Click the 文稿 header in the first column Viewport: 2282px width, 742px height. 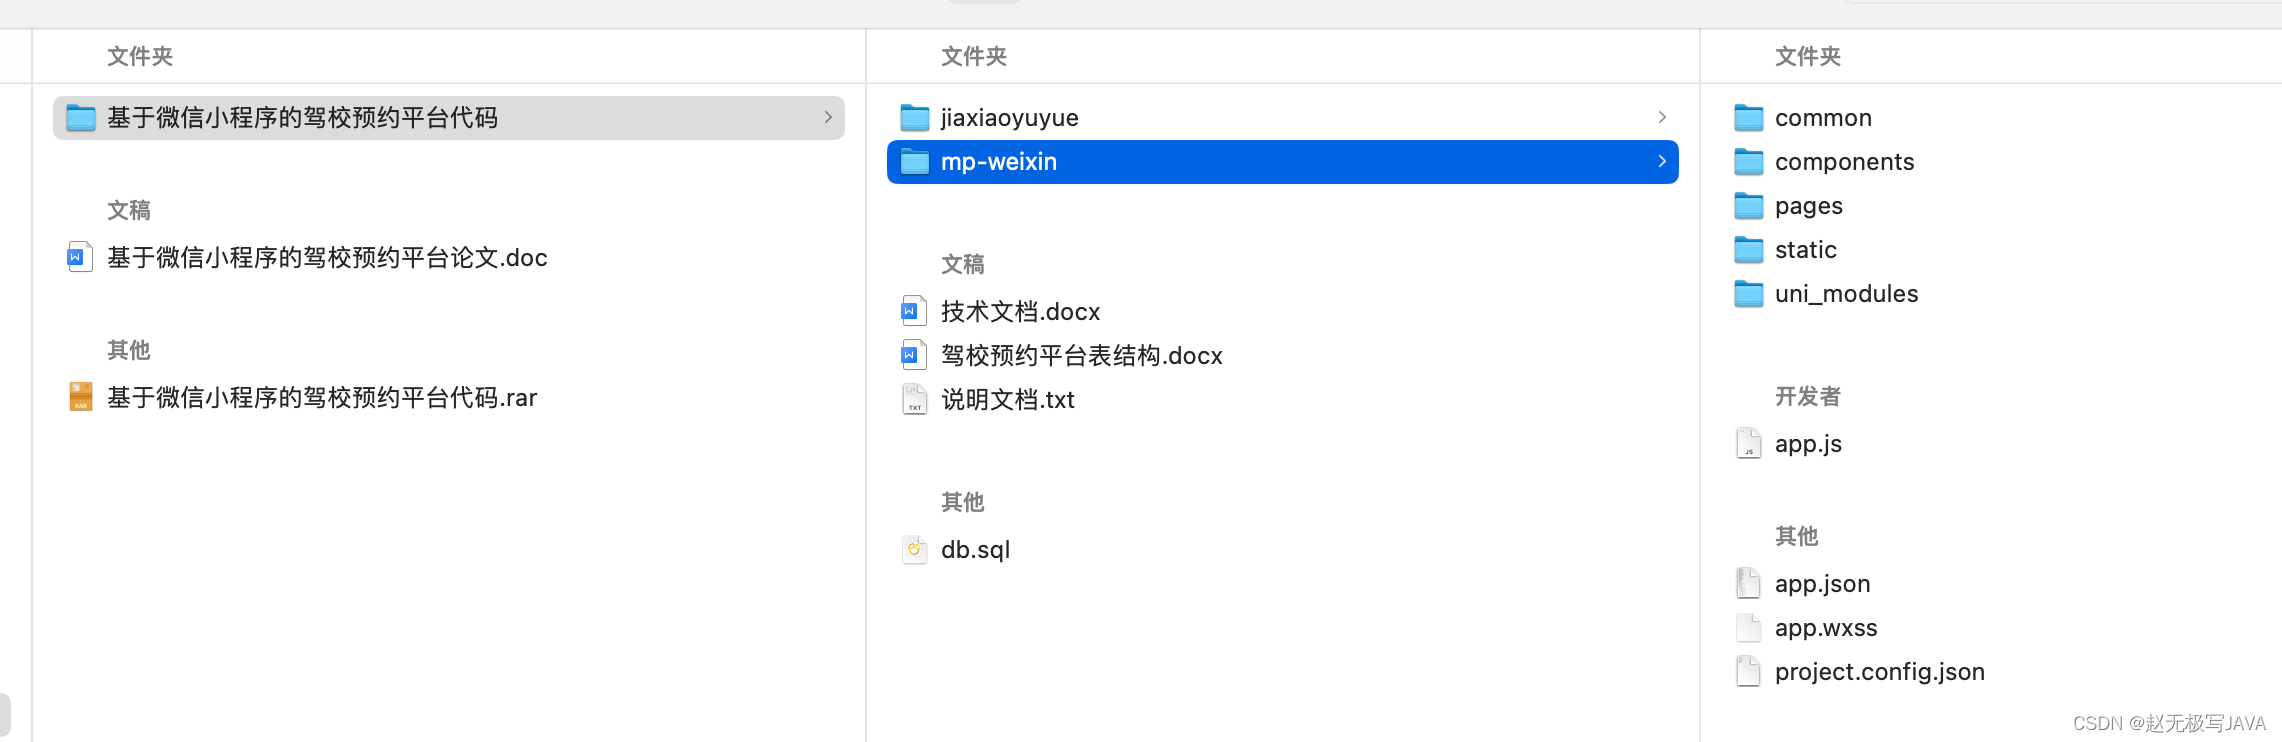pyautogui.click(x=129, y=210)
